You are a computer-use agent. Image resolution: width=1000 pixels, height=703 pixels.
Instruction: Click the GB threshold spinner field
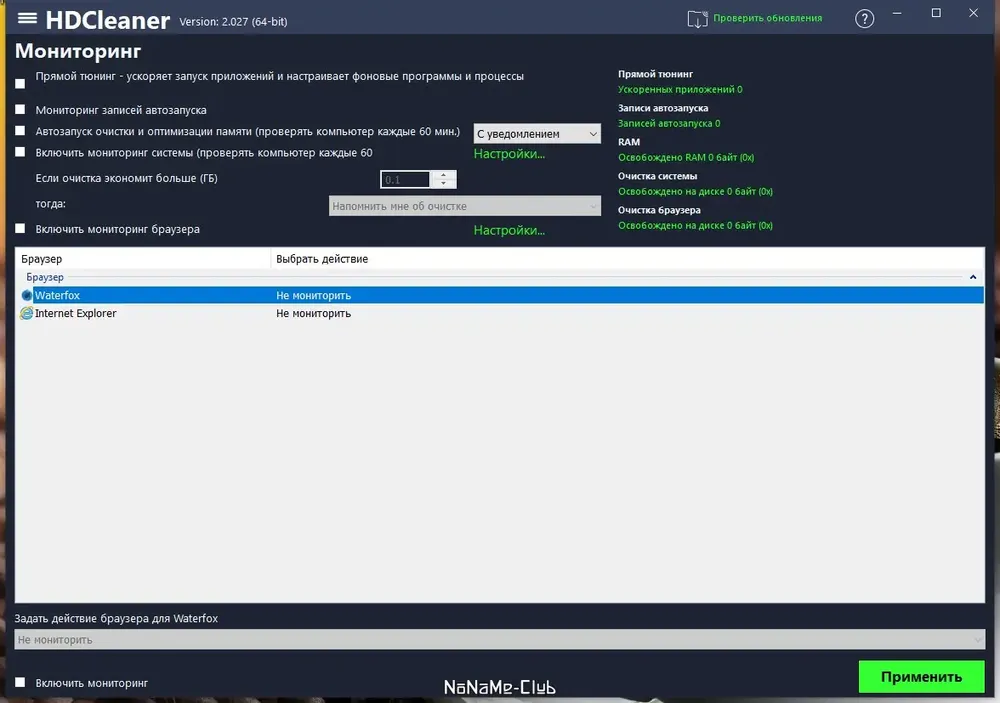click(408, 180)
